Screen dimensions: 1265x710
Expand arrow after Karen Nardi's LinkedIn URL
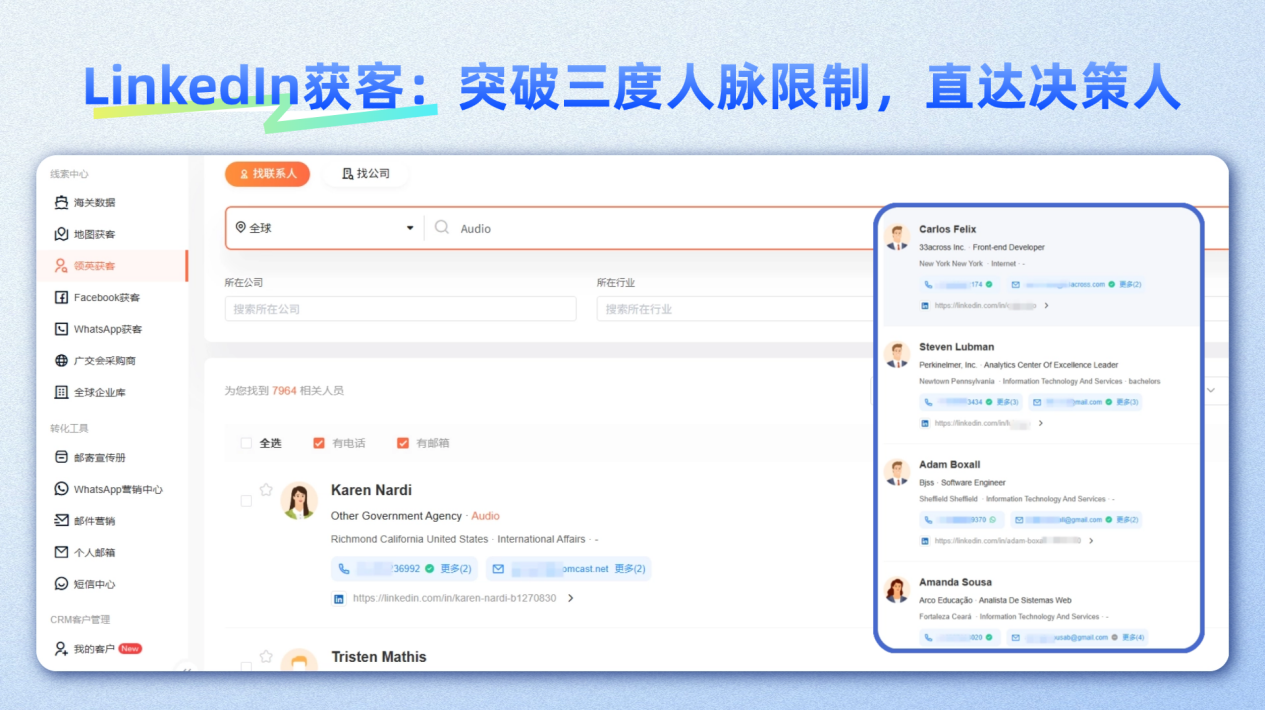[571, 599]
